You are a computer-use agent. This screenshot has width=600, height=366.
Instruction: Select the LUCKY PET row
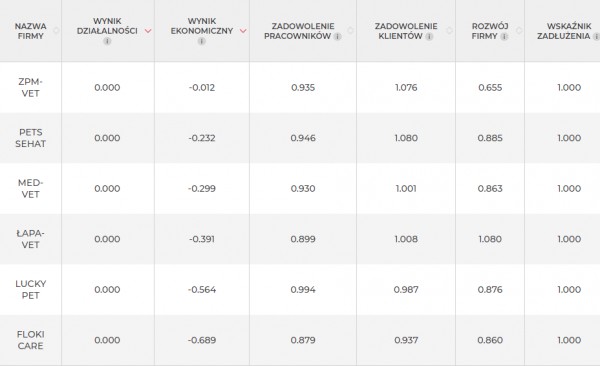click(300, 289)
